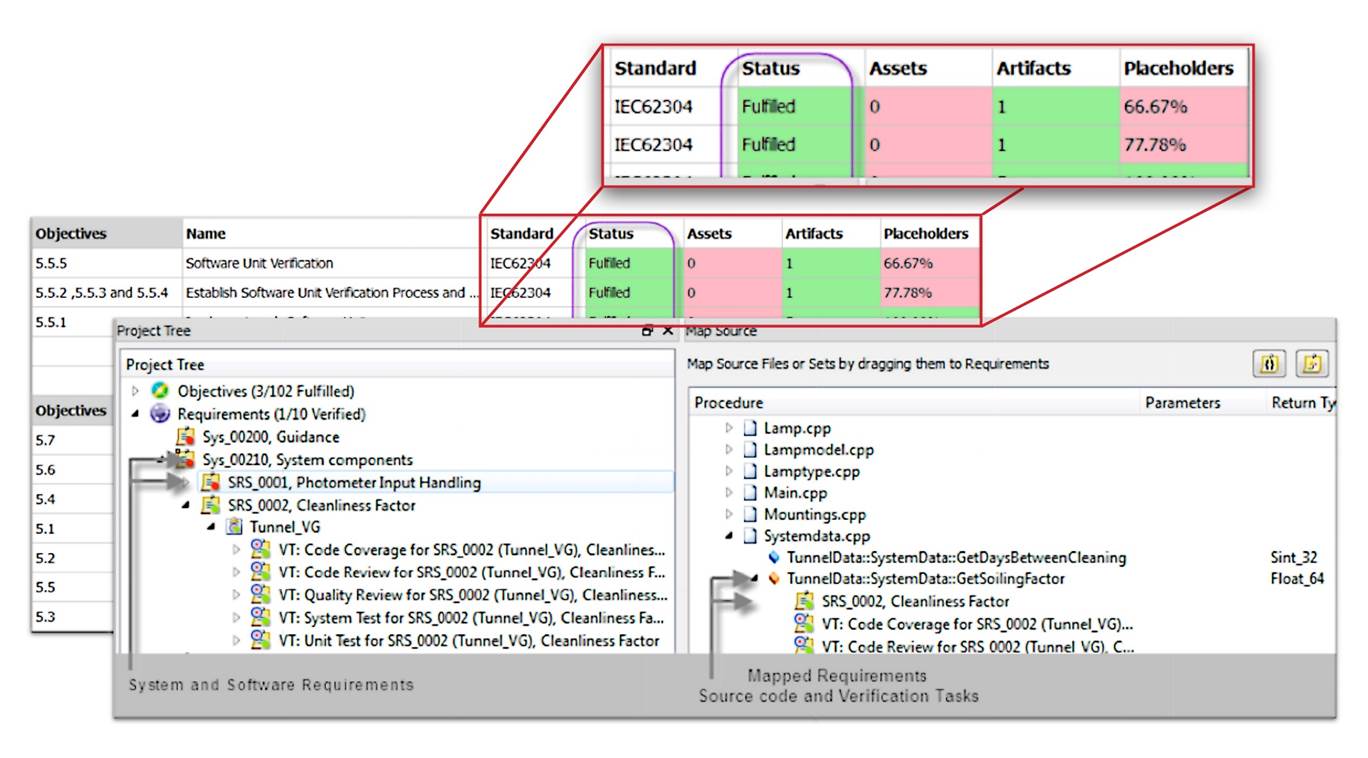Click the Tunnel_VG node icon
This screenshot has width=1368, height=758.
coord(234,527)
